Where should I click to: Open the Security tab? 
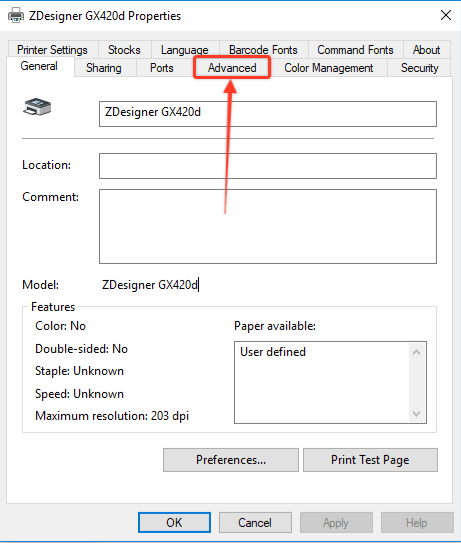click(419, 68)
